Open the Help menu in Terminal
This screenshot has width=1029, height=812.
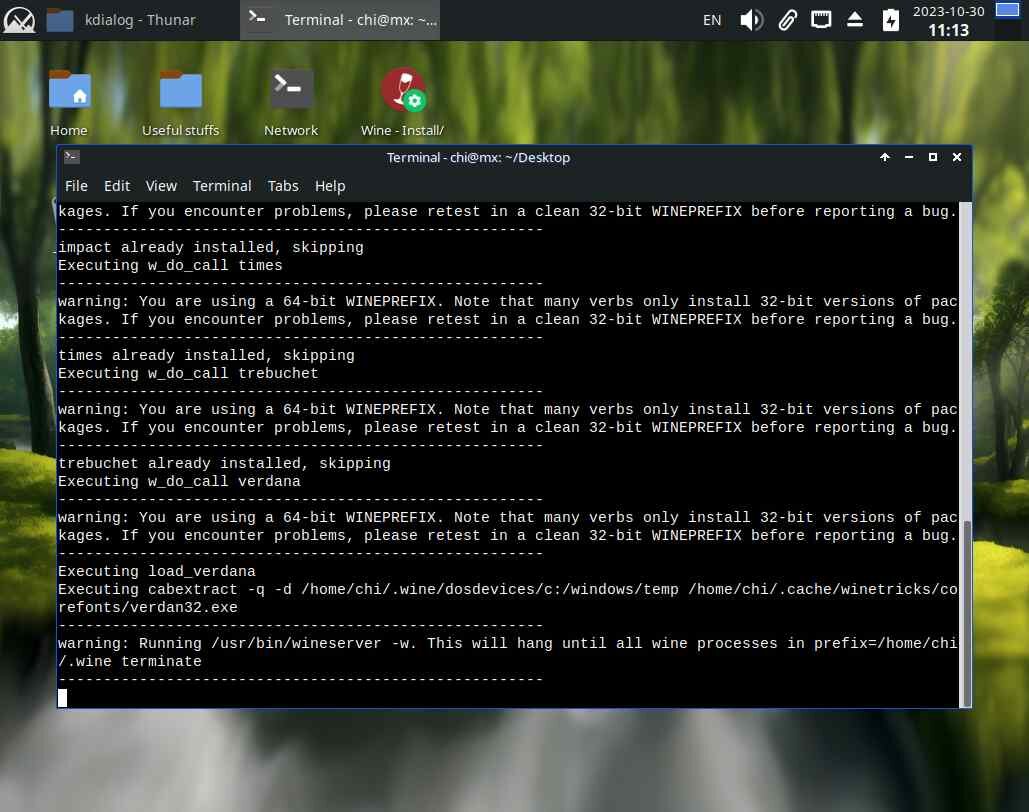pyautogui.click(x=330, y=186)
